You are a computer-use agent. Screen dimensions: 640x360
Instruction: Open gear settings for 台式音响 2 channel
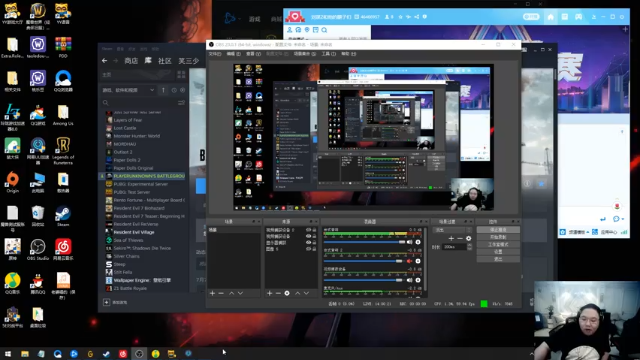[418, 261]
